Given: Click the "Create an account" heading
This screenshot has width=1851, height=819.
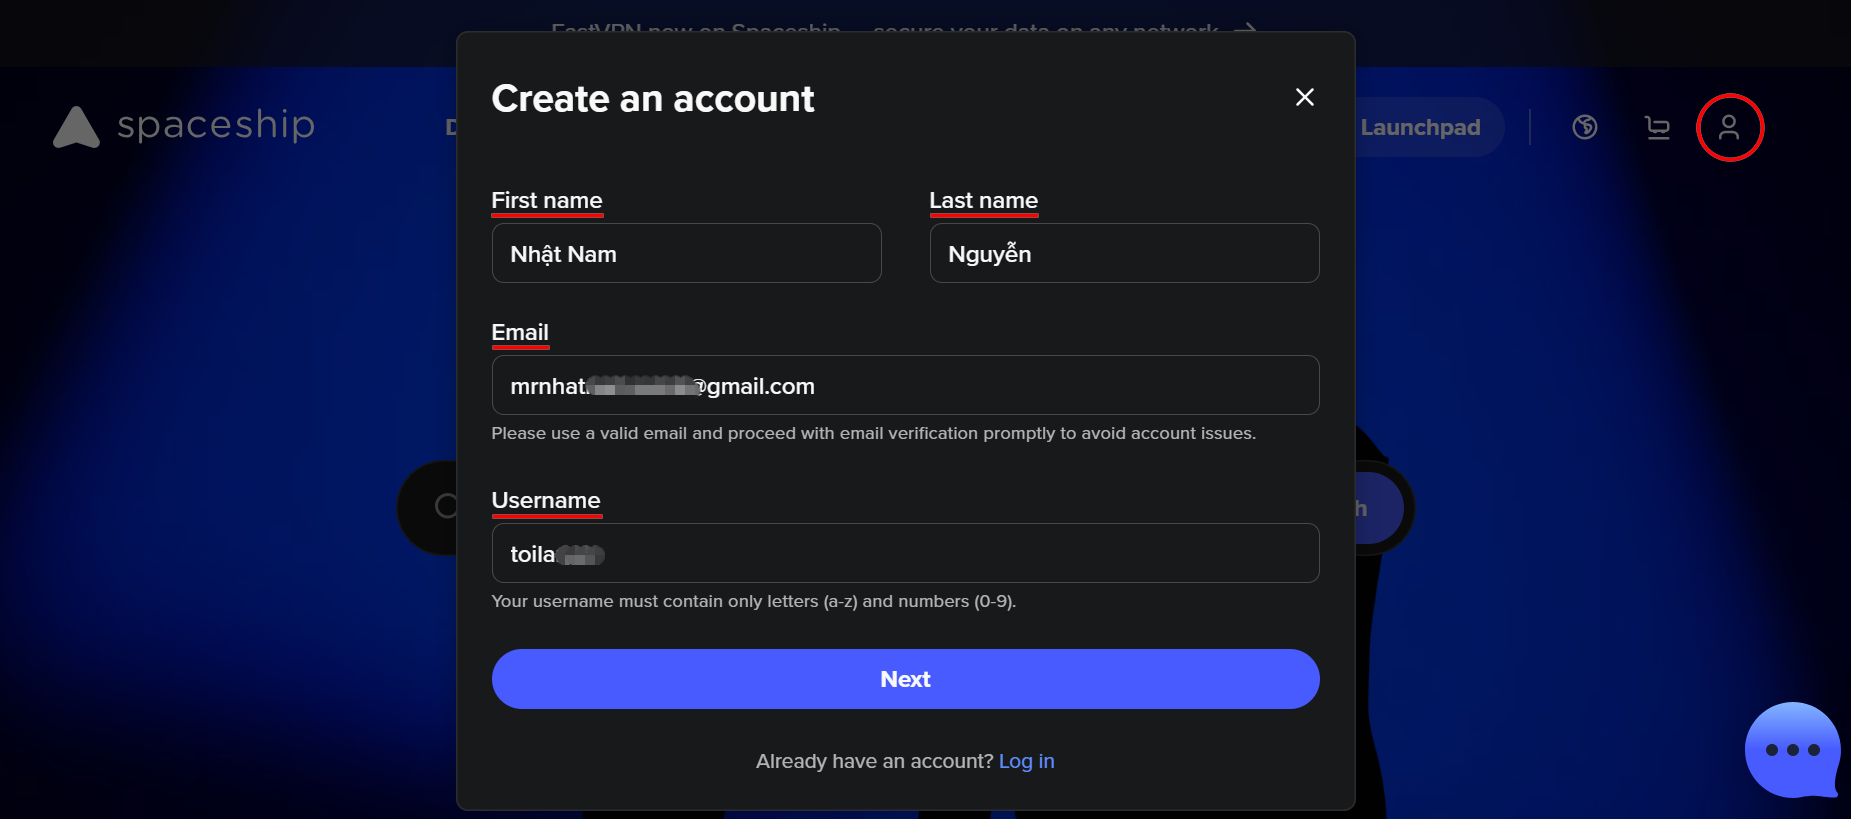Looking at the screenshot, I should pyautogui.click(x=653, y=99).
